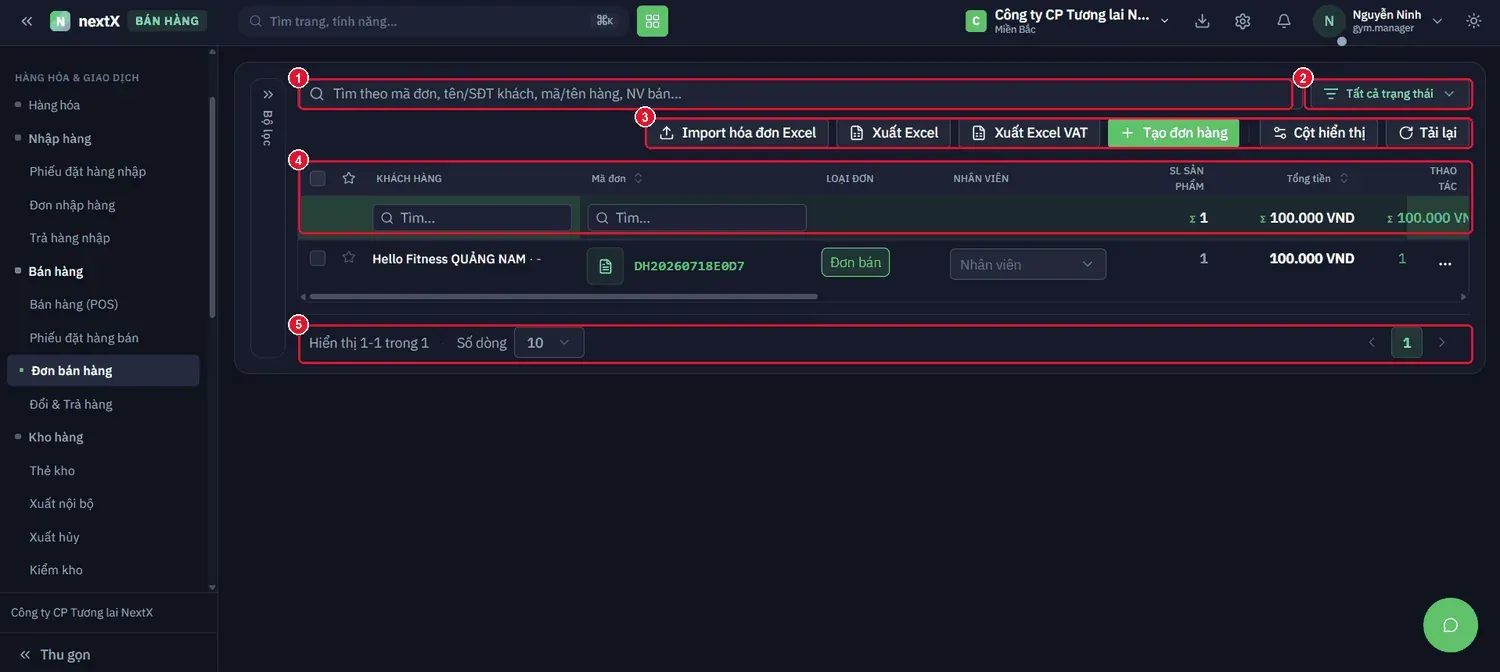The height and width of the screenshot is (672, 1500).
Task: Open the Nguyễn Ninh user account menu
Action: [1380, 21]
